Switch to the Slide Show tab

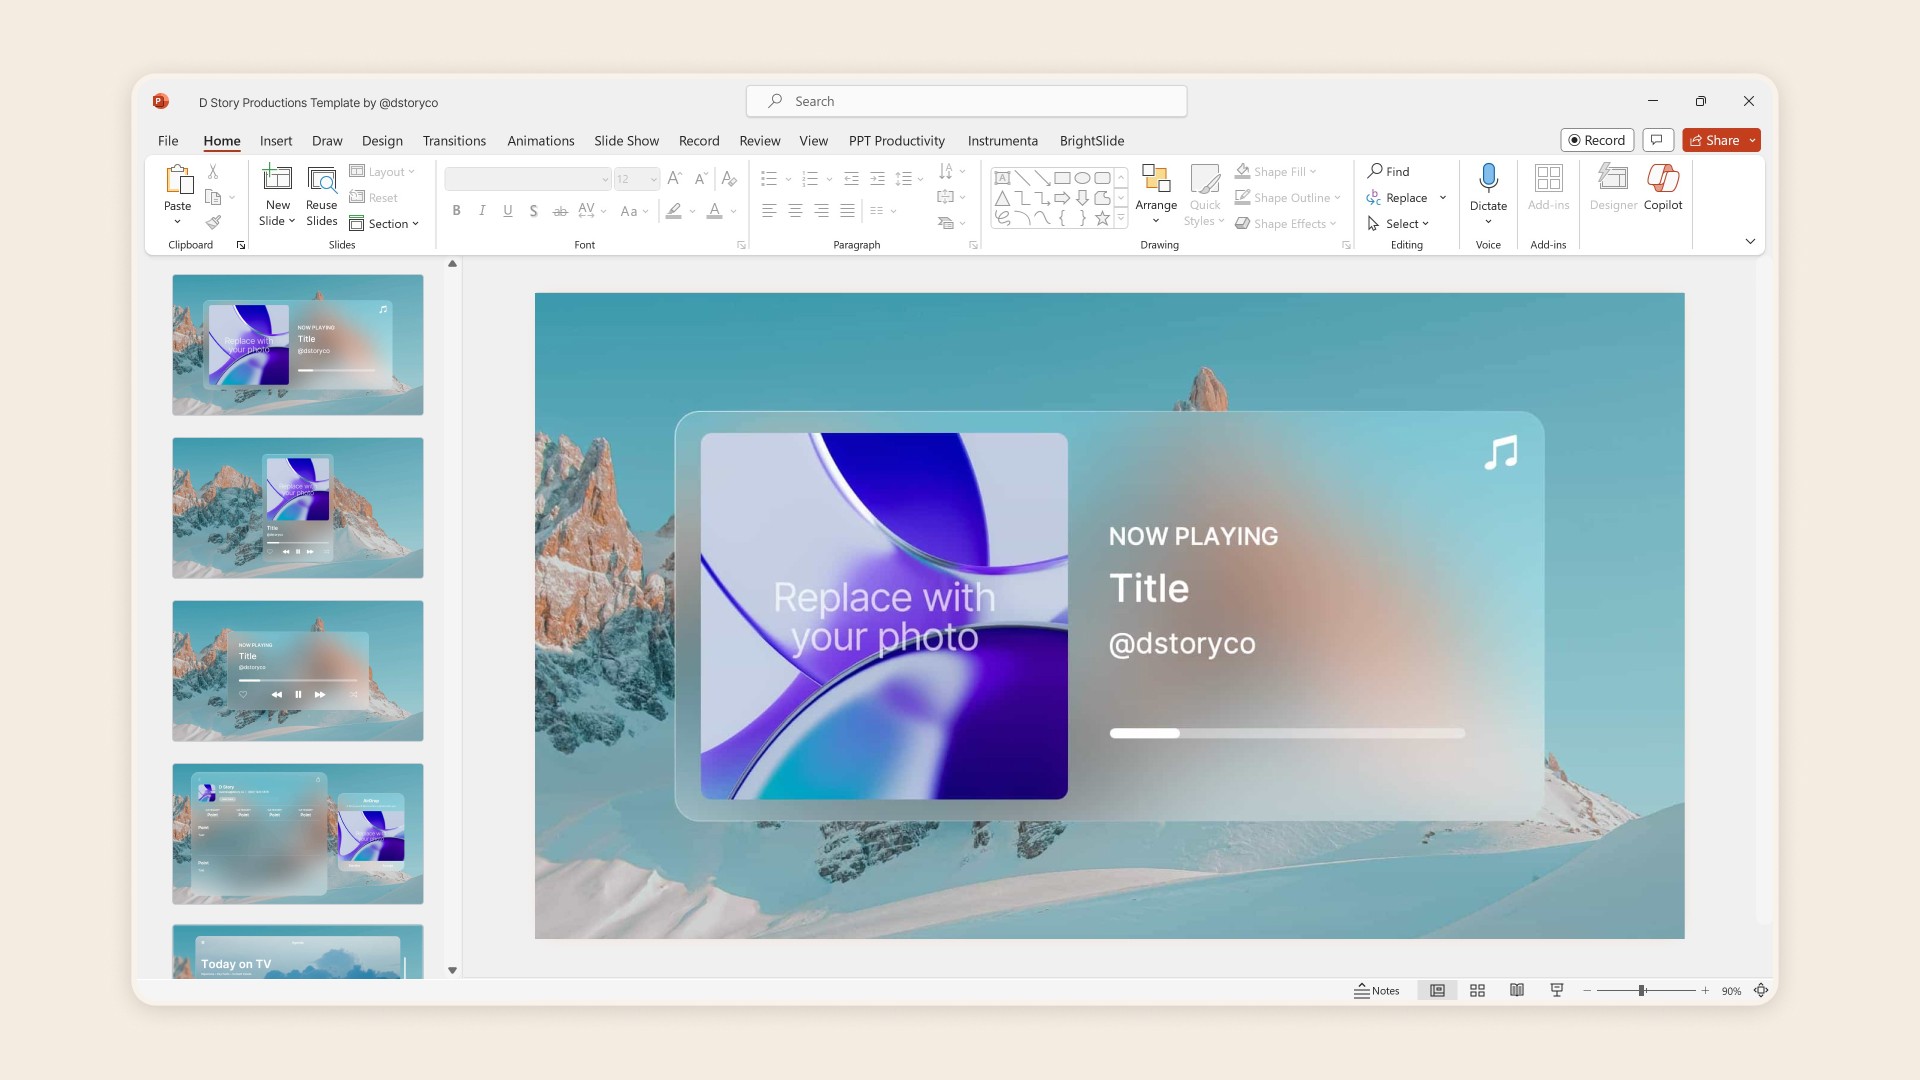coord(626,141)
